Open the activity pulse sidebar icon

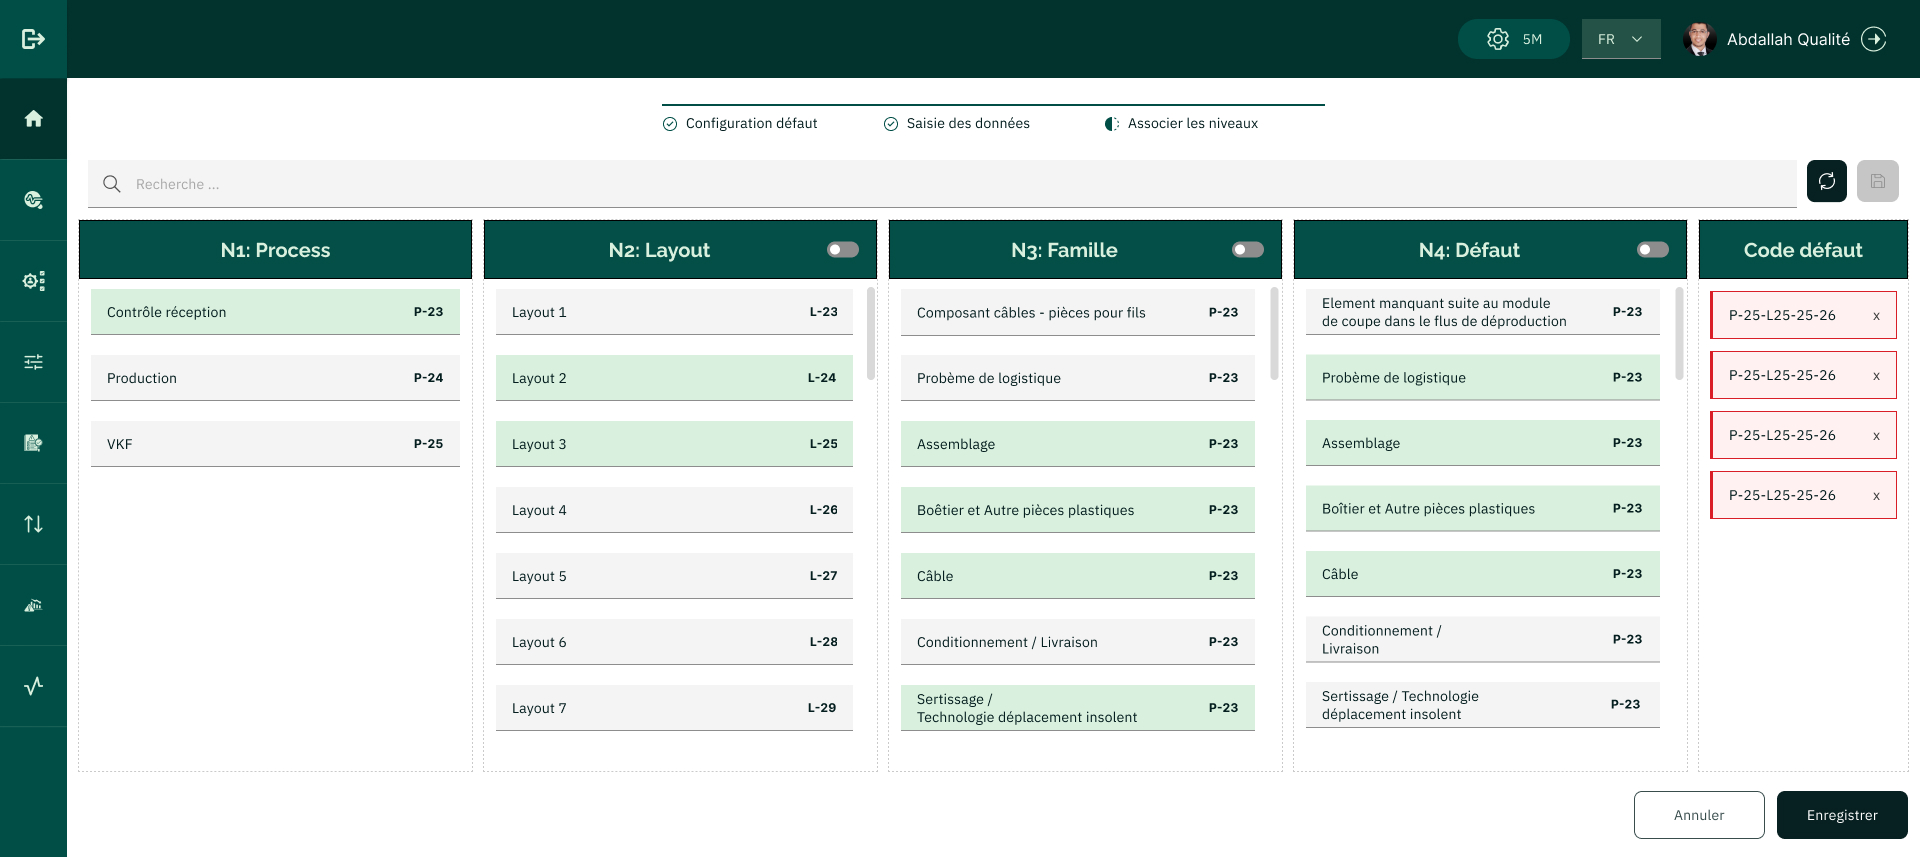(x=33, y=686)
